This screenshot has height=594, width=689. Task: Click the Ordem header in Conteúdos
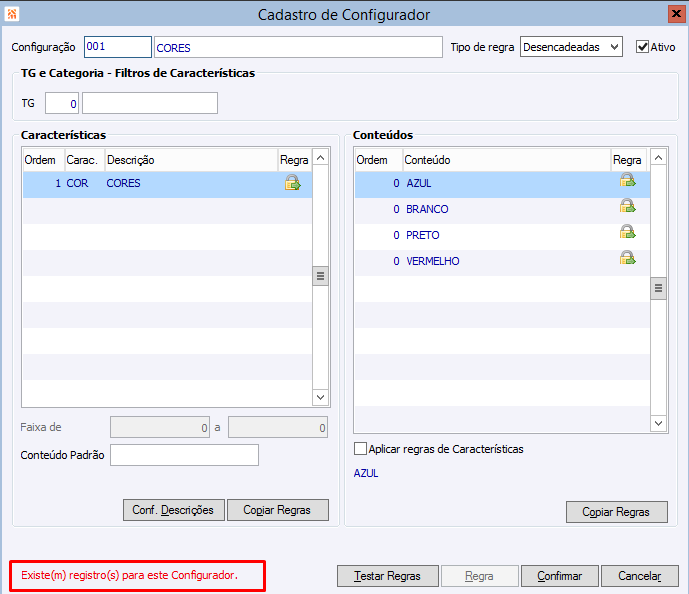click(378, 160)
